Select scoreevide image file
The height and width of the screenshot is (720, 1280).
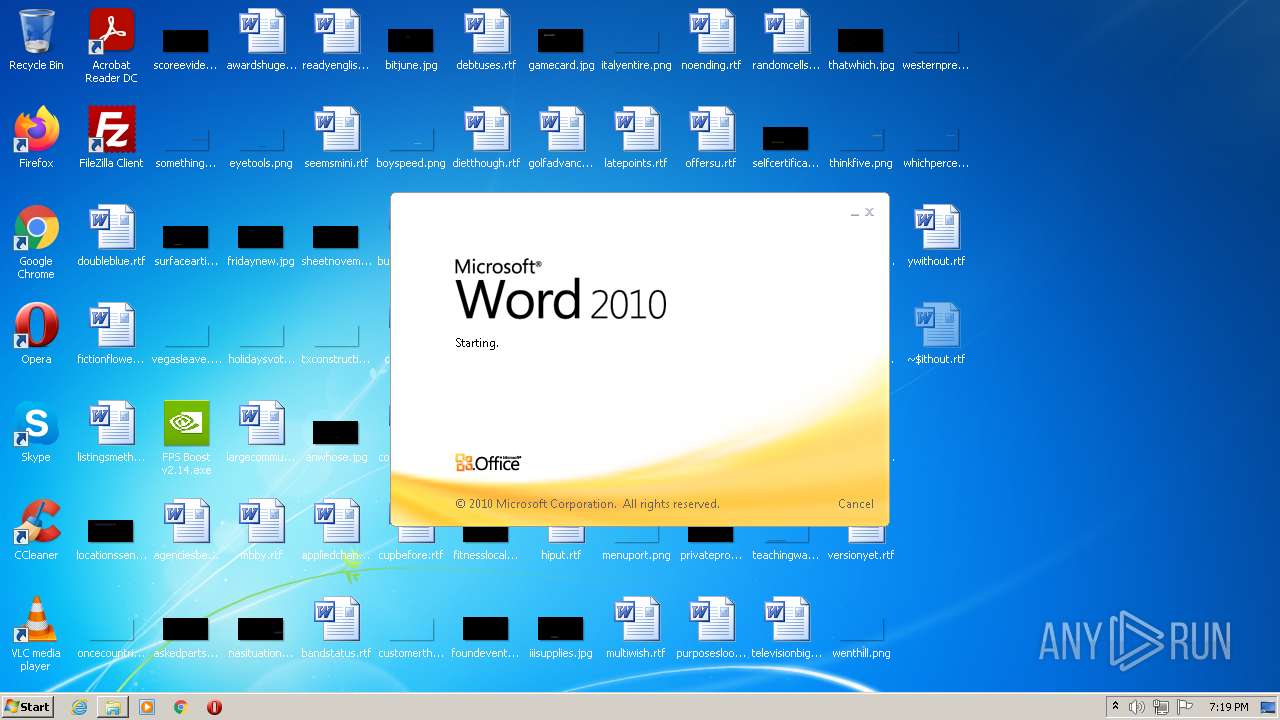(186, 40)
